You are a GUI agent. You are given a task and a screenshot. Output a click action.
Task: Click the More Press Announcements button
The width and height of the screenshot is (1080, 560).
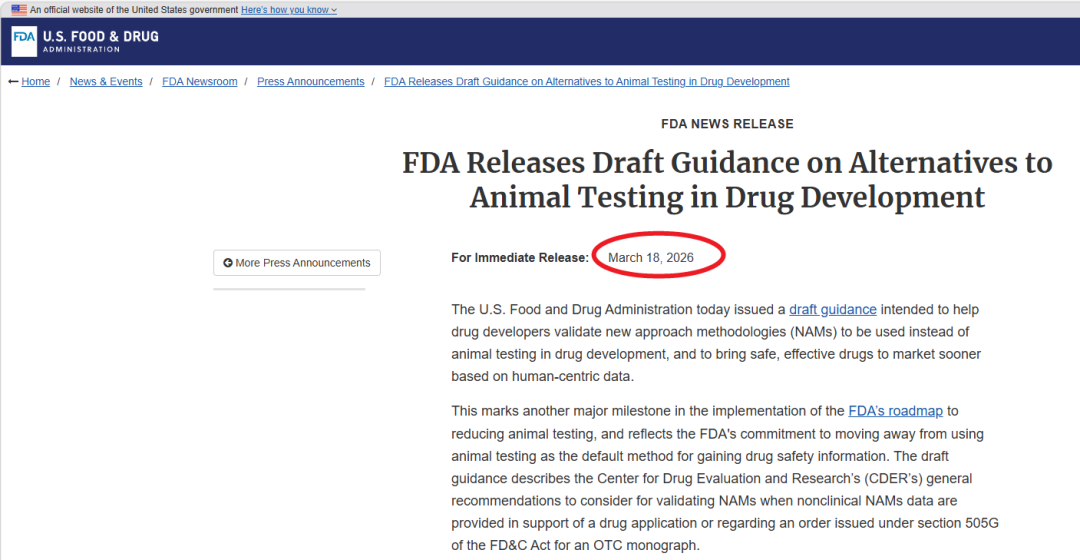coord(297,263)
